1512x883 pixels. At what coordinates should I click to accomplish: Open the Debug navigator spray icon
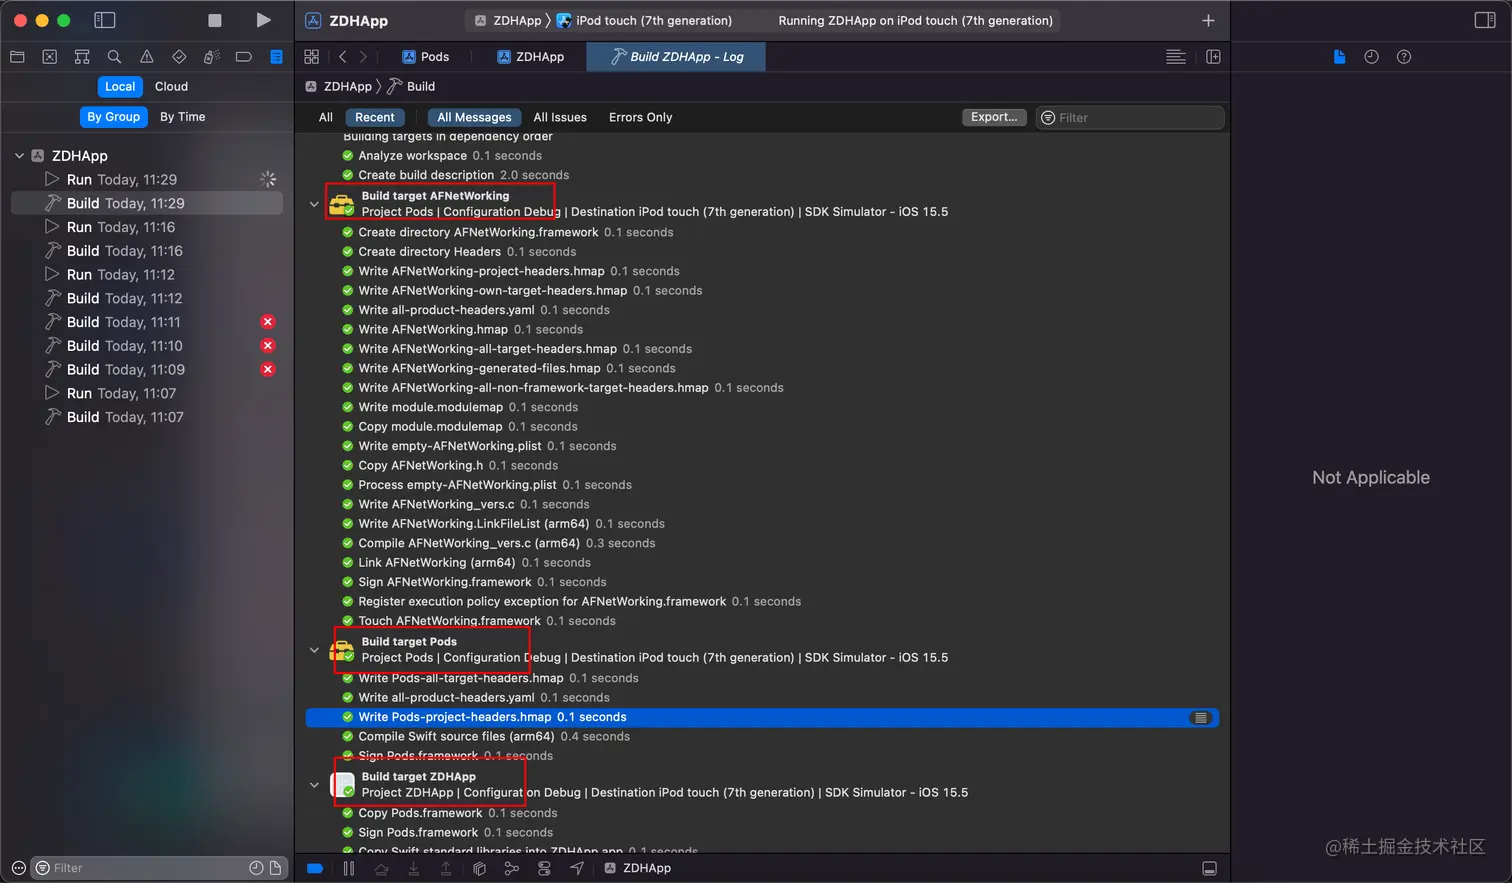[x=211, y=57]
